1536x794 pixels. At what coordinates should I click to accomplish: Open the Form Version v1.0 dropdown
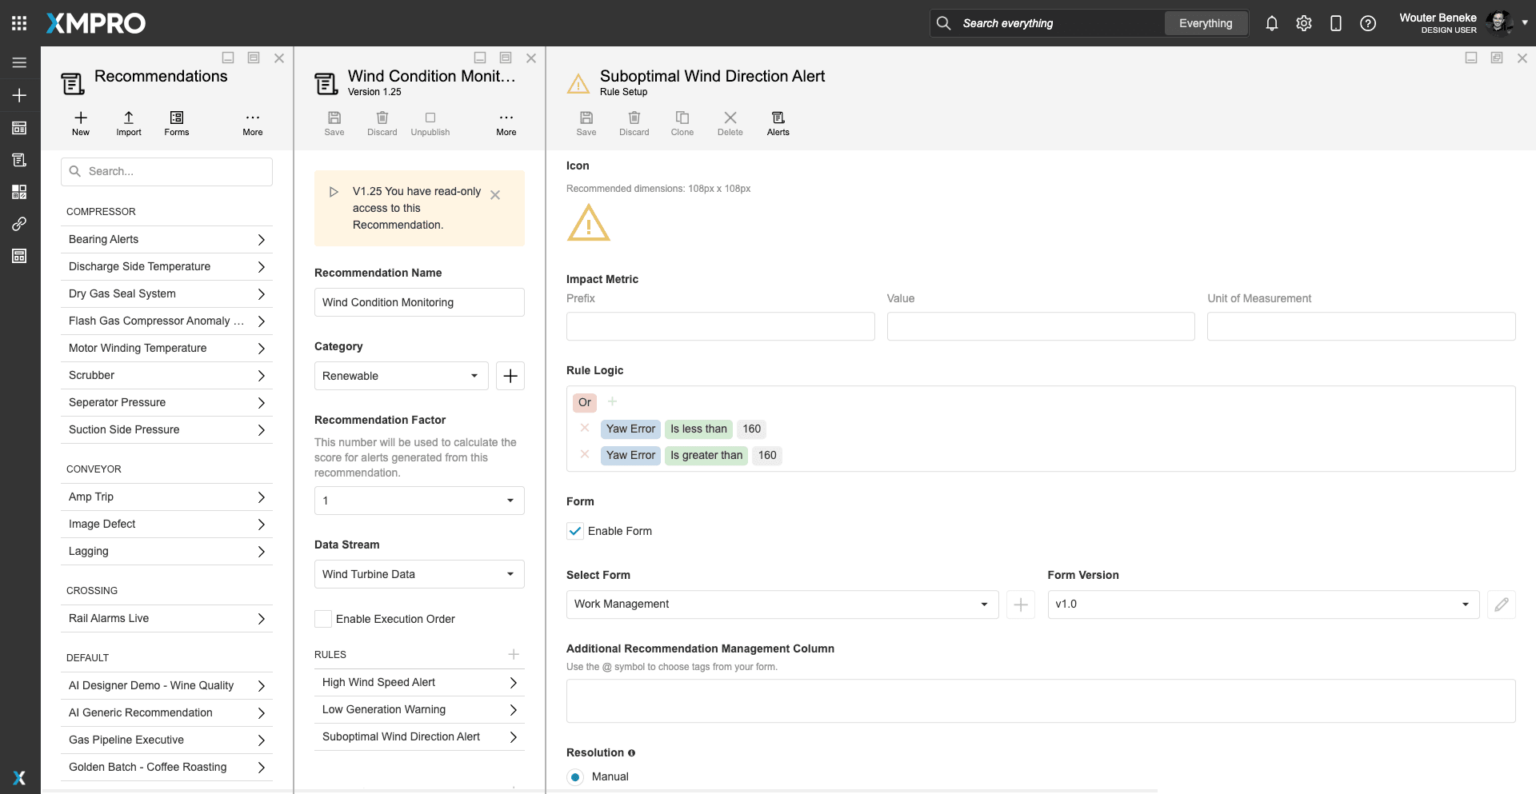point(1262,604)
